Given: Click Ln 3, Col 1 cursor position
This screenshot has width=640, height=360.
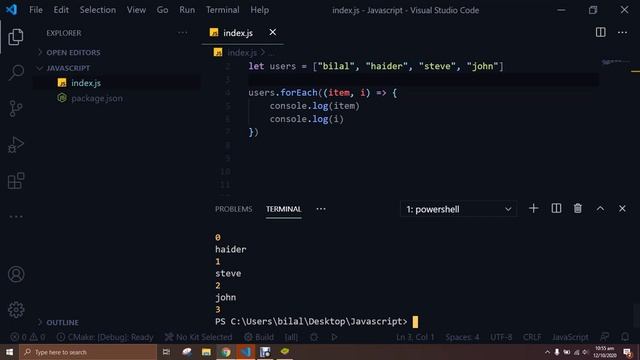Looking at the screenshot, I should 415,337.
